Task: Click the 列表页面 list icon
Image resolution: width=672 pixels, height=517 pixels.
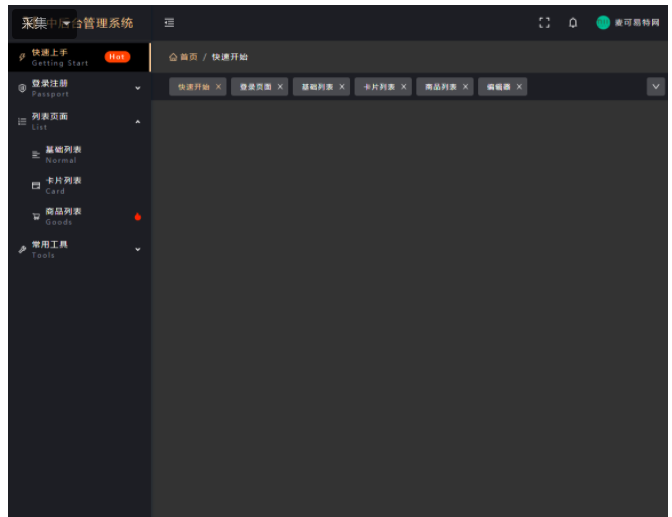Action: coord(22,122)
